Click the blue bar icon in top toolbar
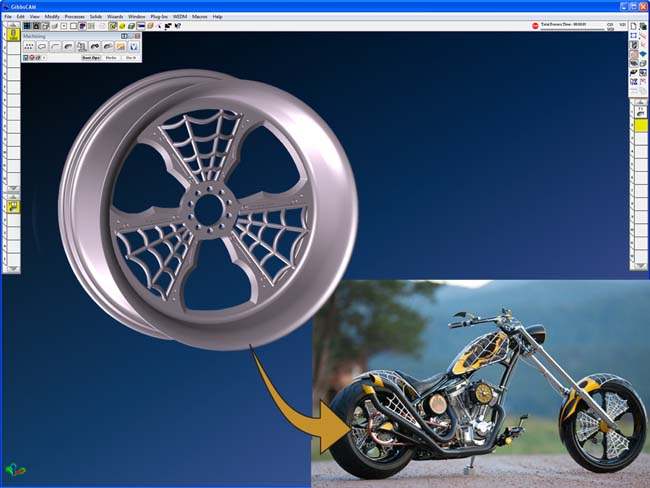The height and width of the screenshot is (488, 650). (141, 26)
